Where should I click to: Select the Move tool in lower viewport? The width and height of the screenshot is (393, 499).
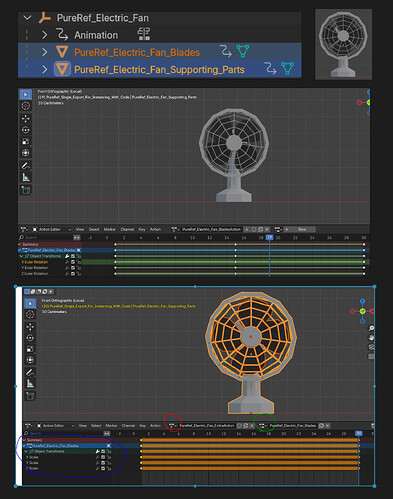30,327
